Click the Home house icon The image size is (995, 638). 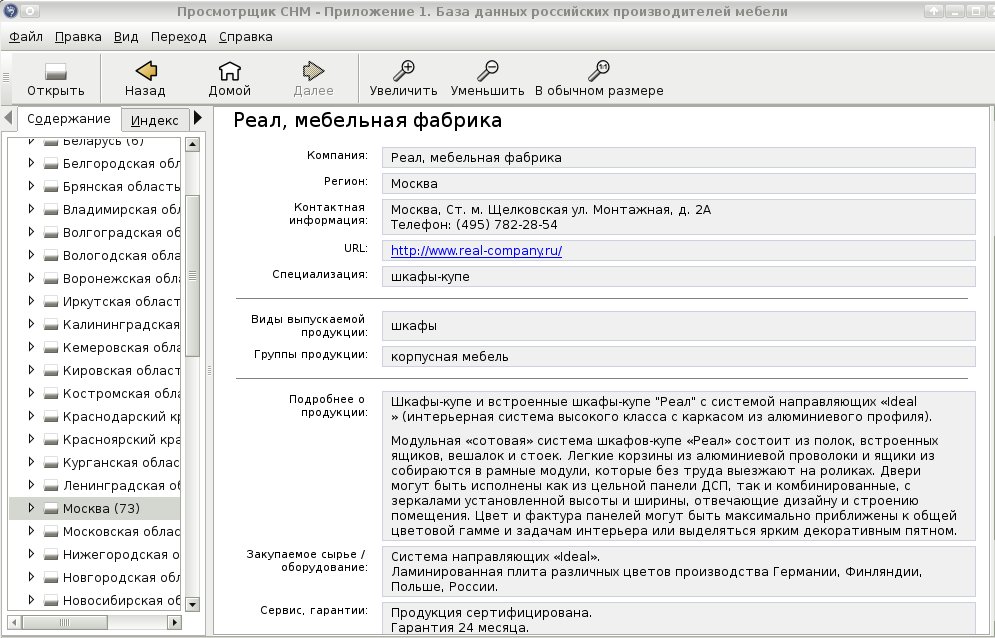point(229,70)
